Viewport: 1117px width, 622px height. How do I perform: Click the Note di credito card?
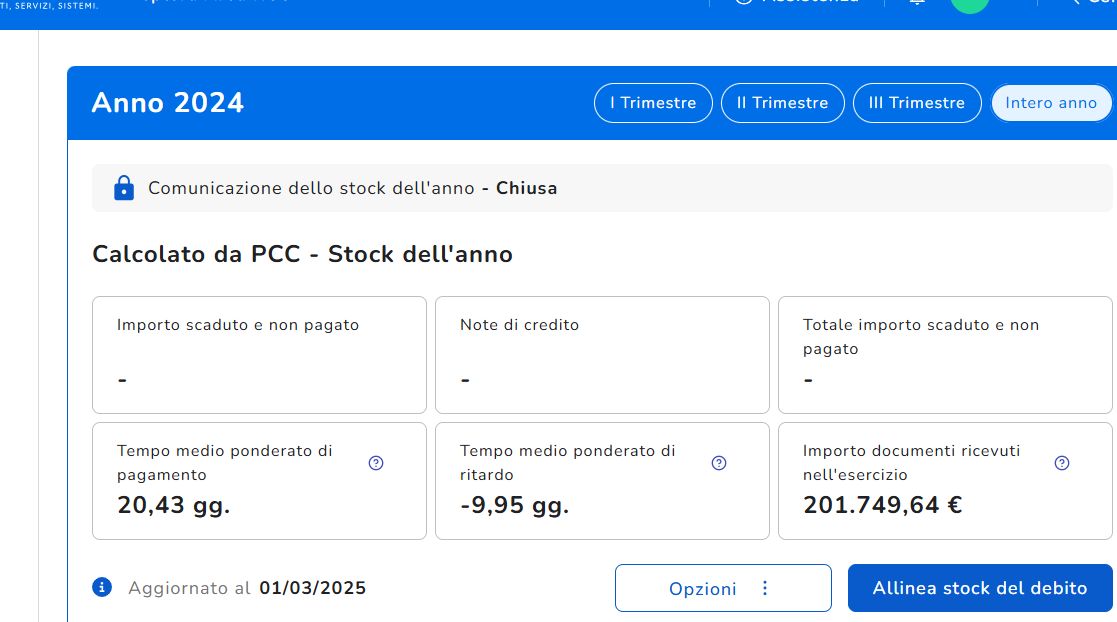point(602,354)
